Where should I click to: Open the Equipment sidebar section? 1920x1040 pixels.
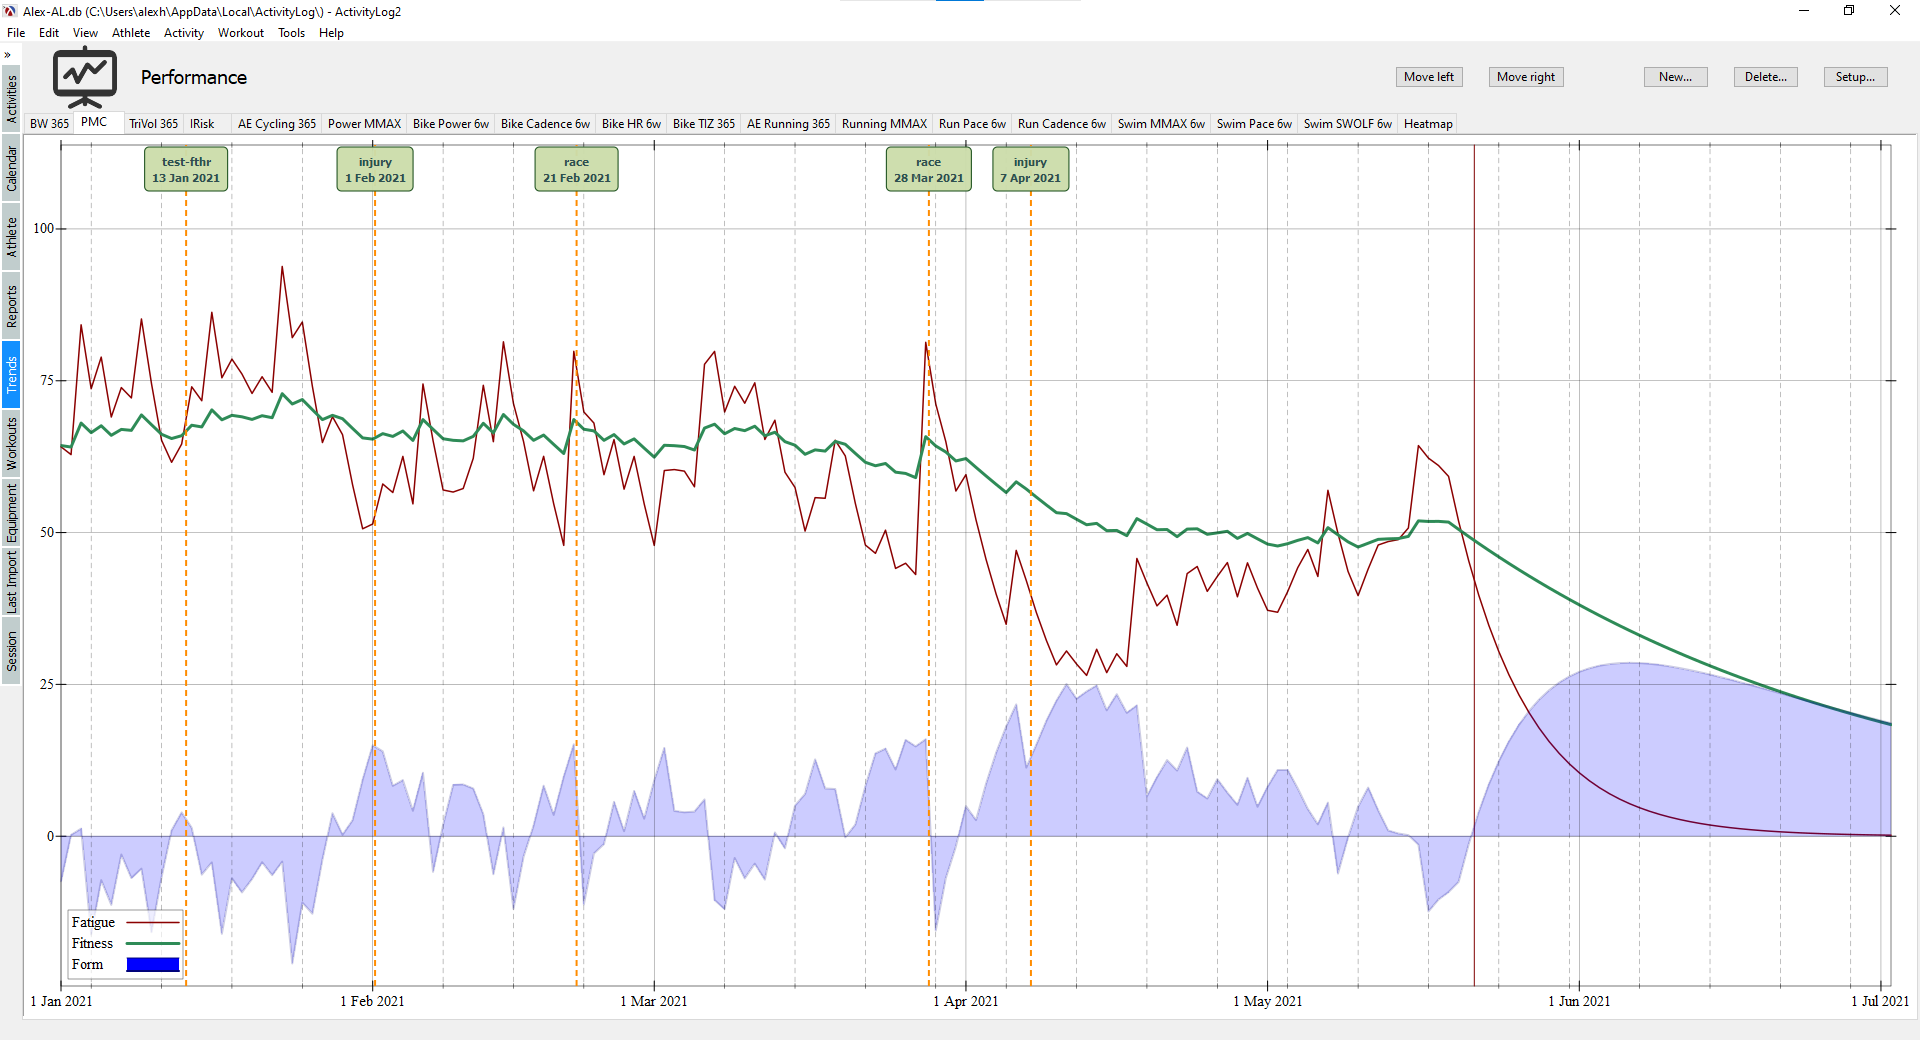click(11, 513)
